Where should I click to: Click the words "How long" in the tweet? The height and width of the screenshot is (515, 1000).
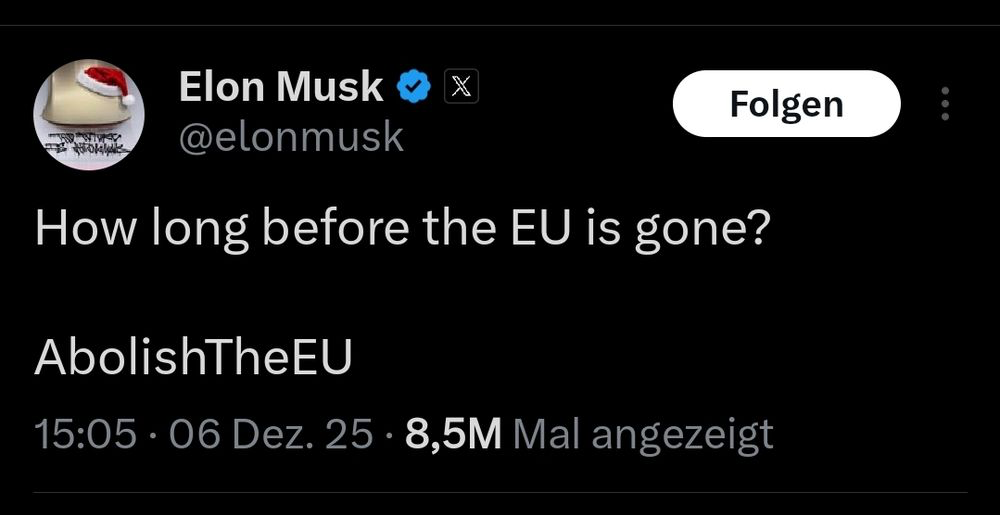(142, 229)
